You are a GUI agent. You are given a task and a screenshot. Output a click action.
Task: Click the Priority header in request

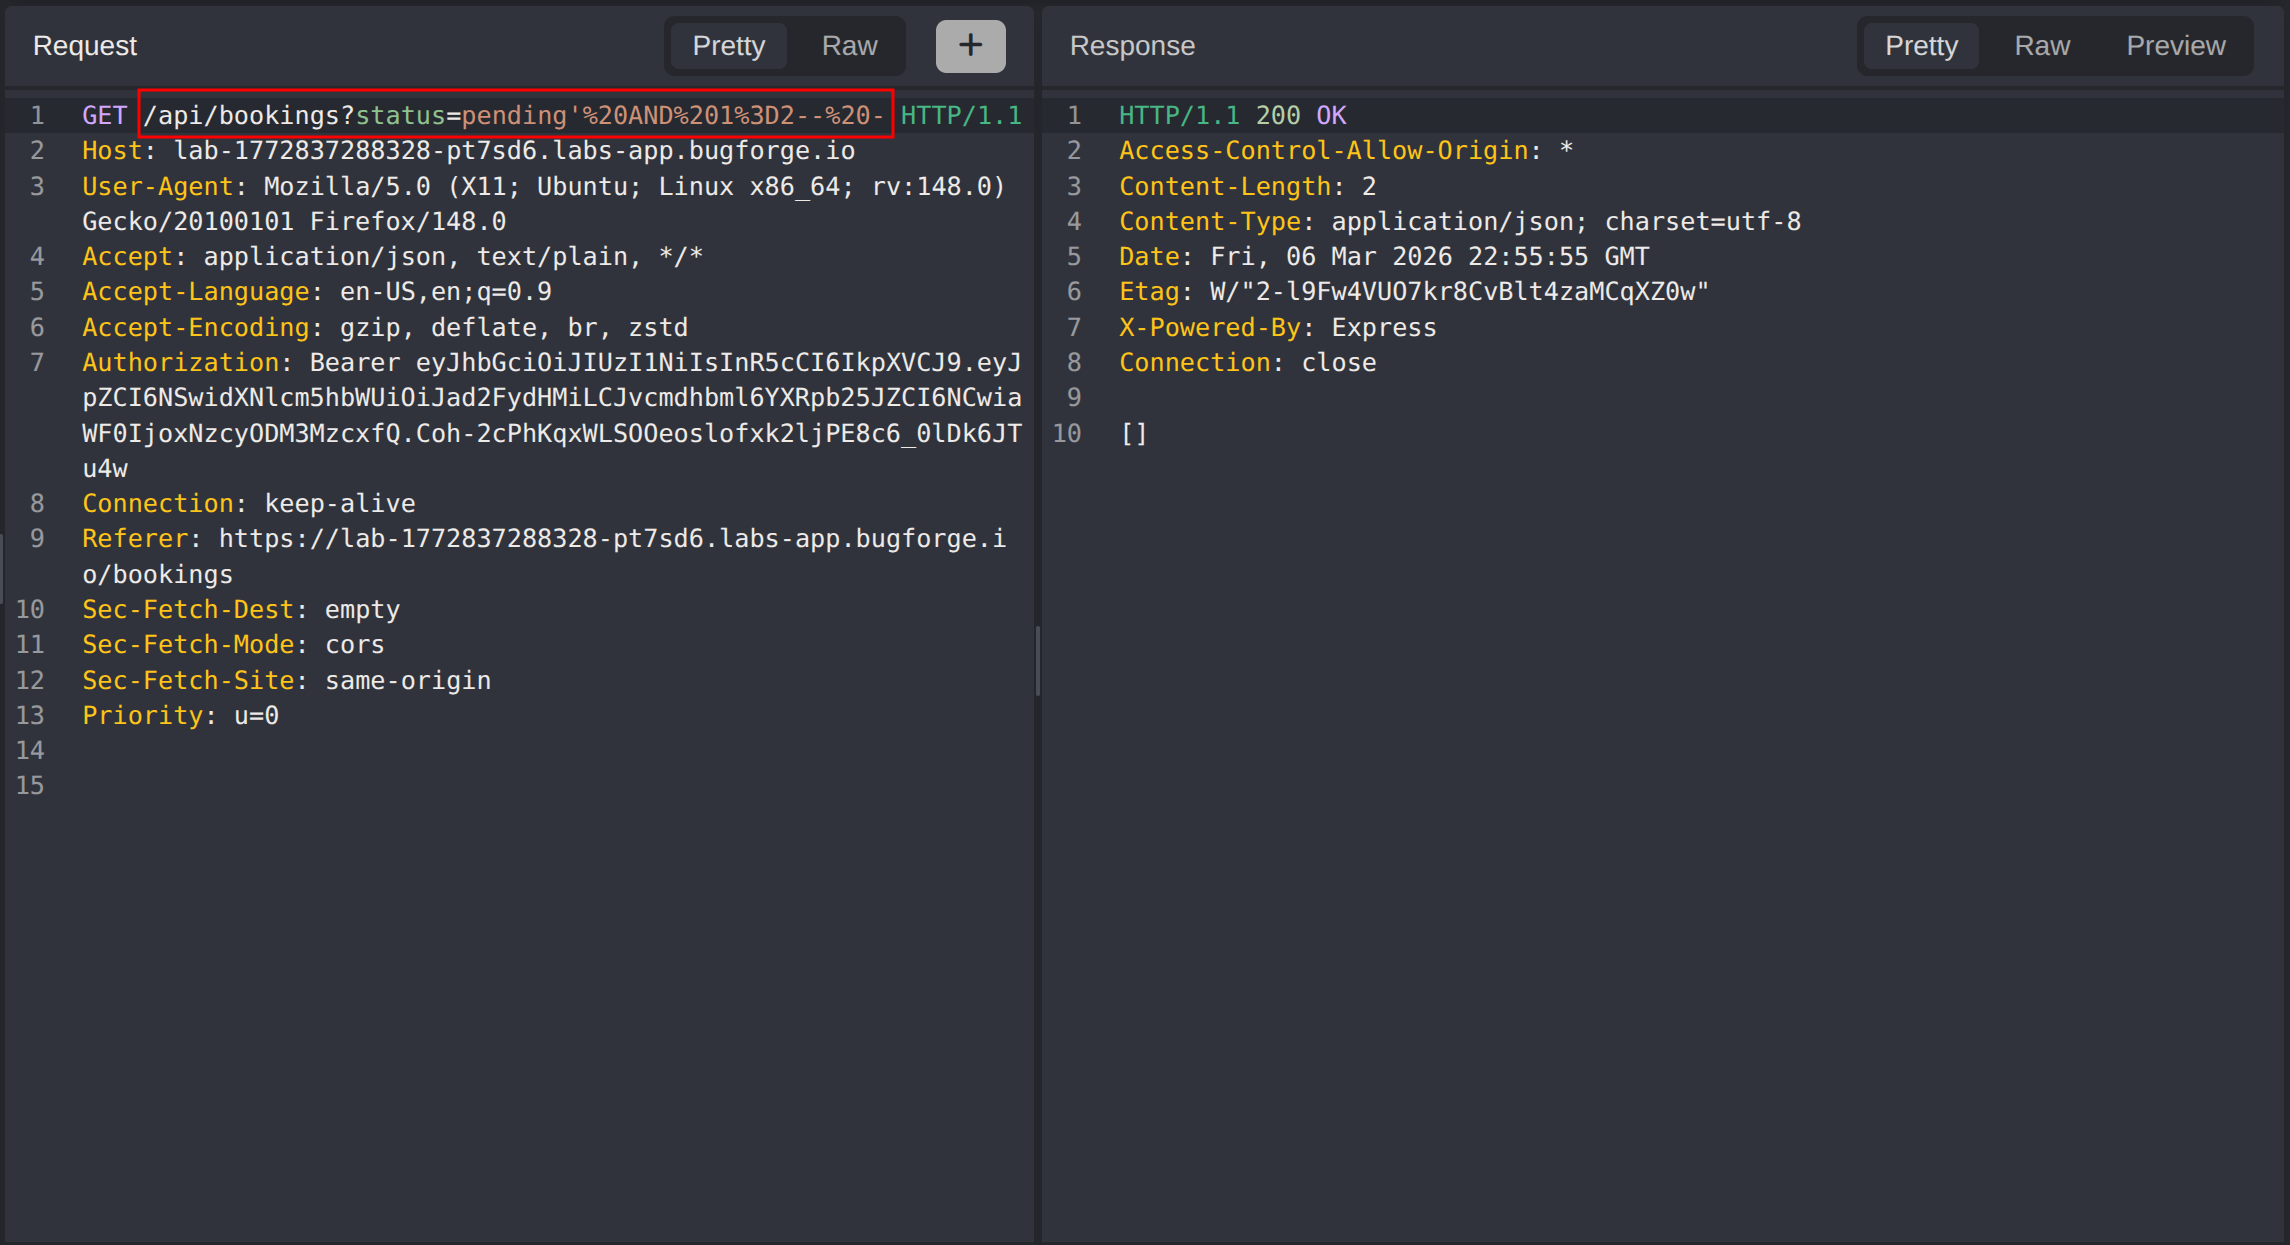point(142,715)
